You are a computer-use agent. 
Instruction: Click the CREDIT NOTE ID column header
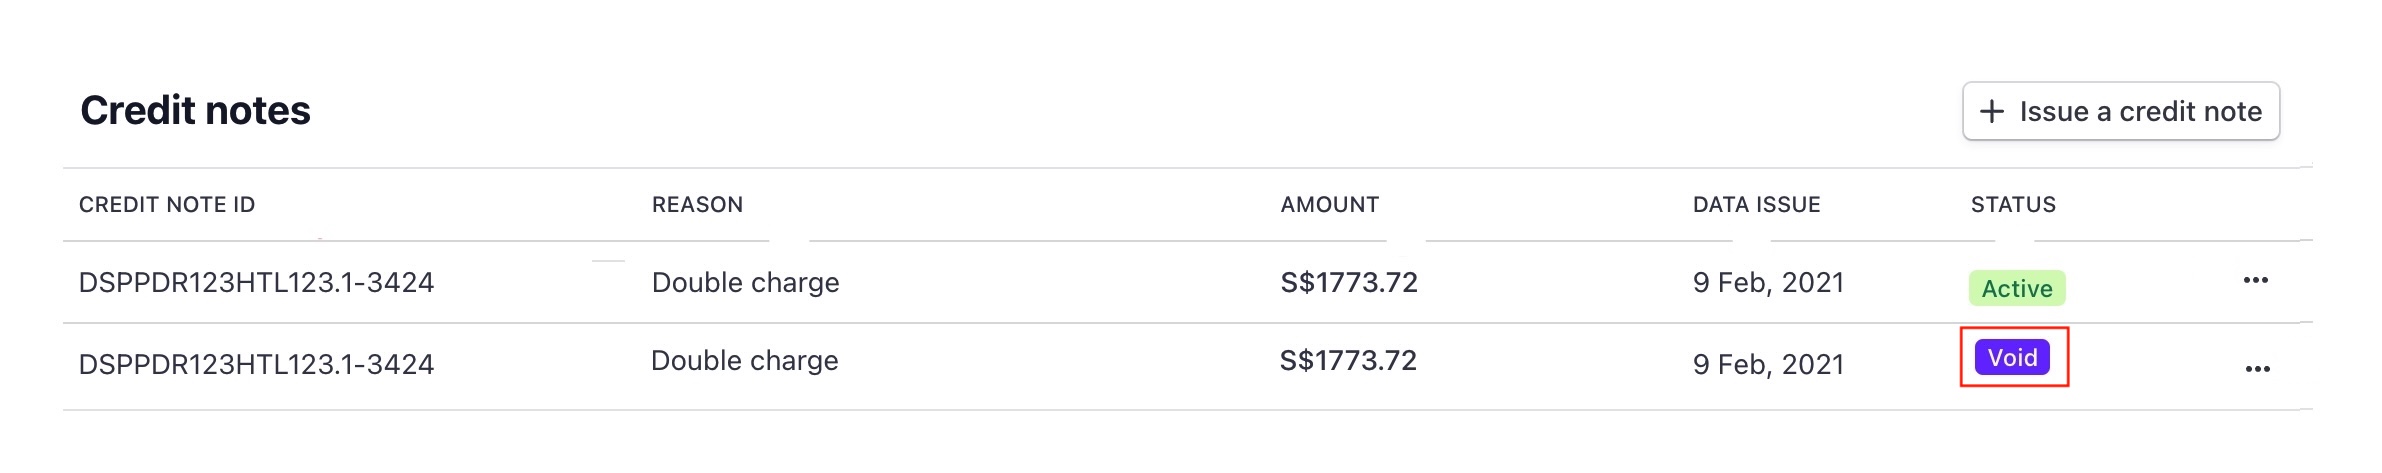(167, 205)
